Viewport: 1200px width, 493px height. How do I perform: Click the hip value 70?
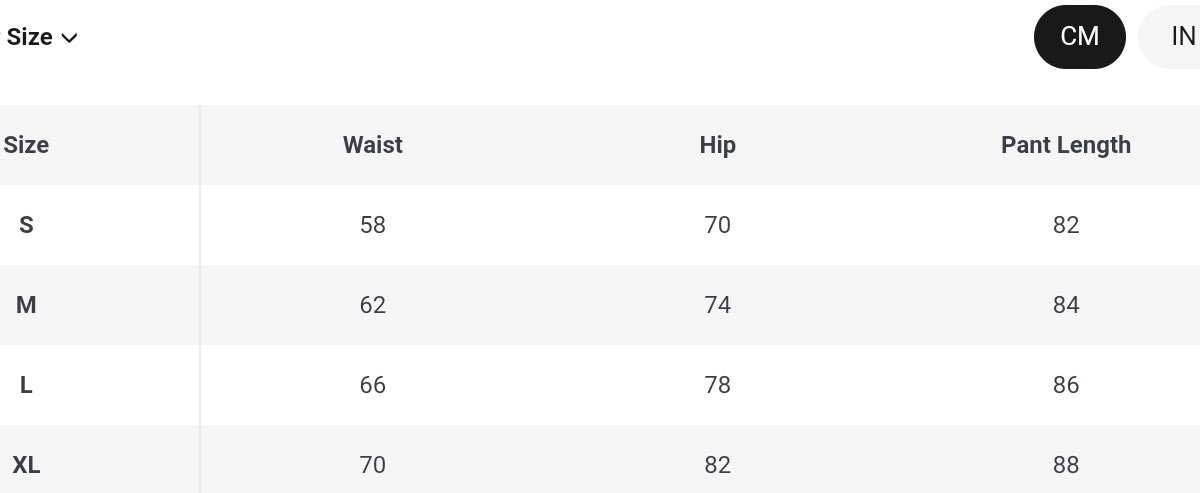[718, 225]
